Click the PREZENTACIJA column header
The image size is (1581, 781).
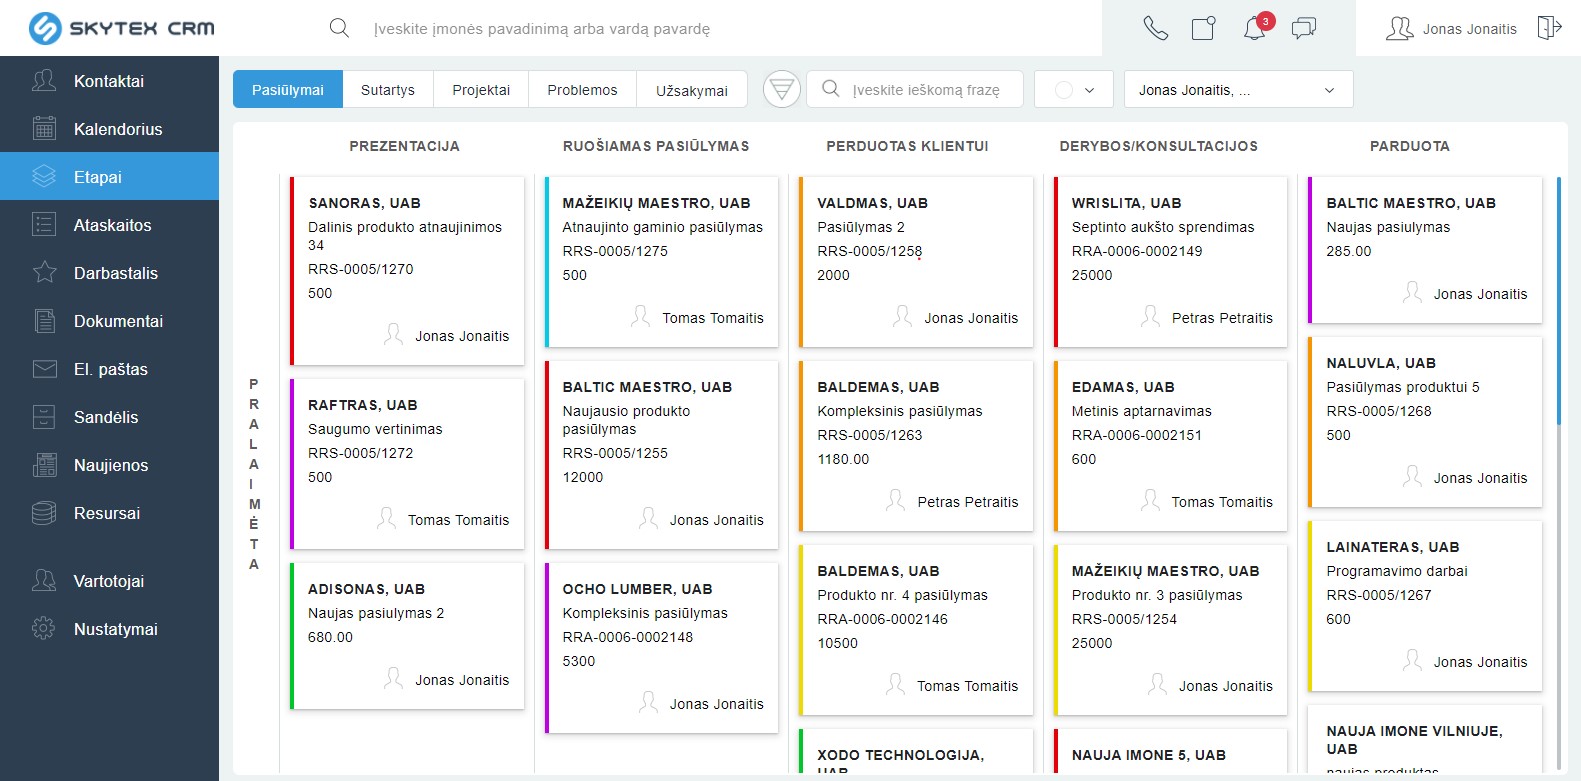point(404,146)
